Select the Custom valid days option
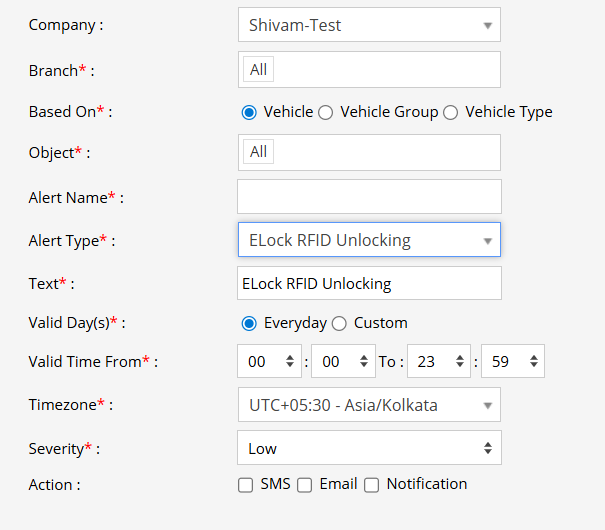Screen dimensions: 605x530 tap(339, 323)
